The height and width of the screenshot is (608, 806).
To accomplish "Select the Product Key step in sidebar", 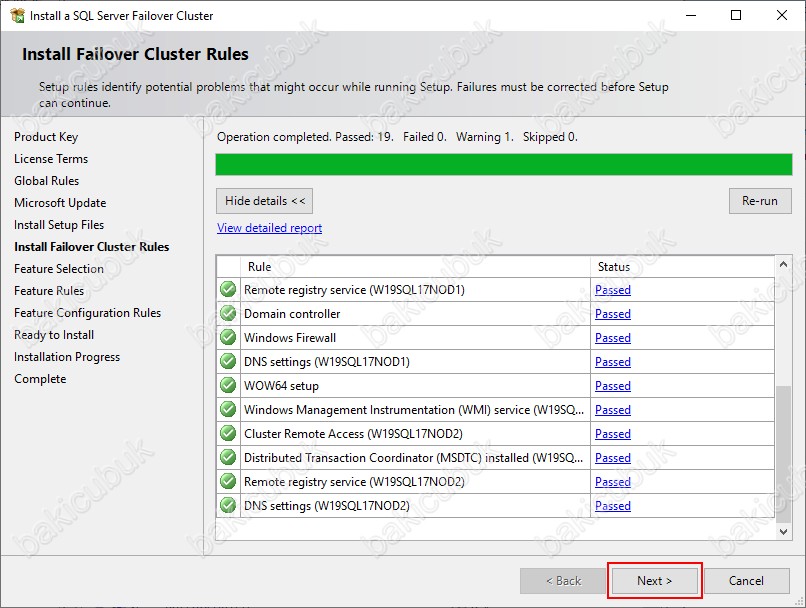I will (46, 137).
